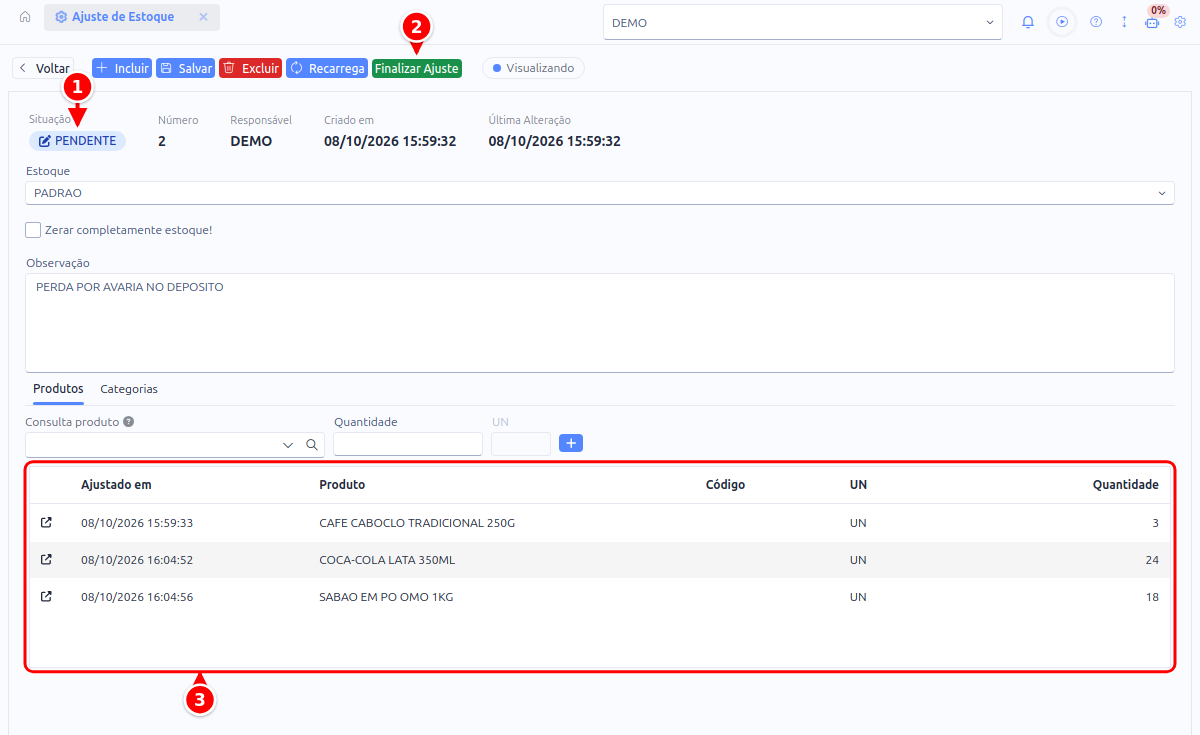Viewport: 1200px width, 735px height.
Task: Click the quantity 24 cell
Action: (1152, 560)
